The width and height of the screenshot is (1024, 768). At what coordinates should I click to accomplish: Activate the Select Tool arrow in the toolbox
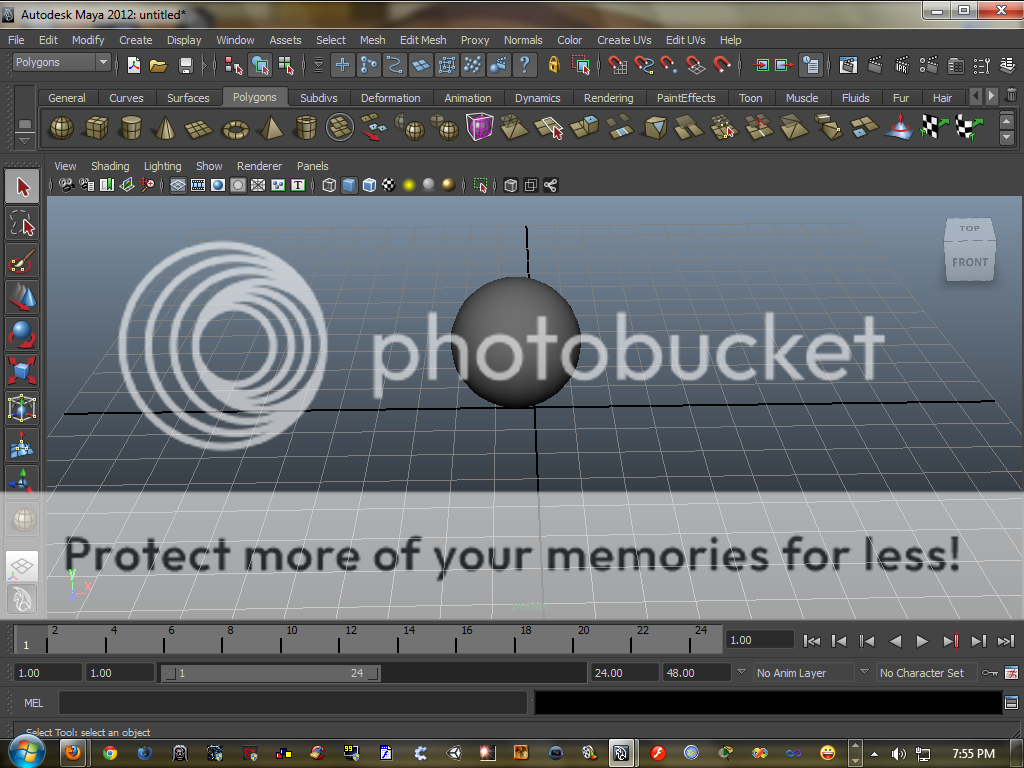click(x=21, y=186)
